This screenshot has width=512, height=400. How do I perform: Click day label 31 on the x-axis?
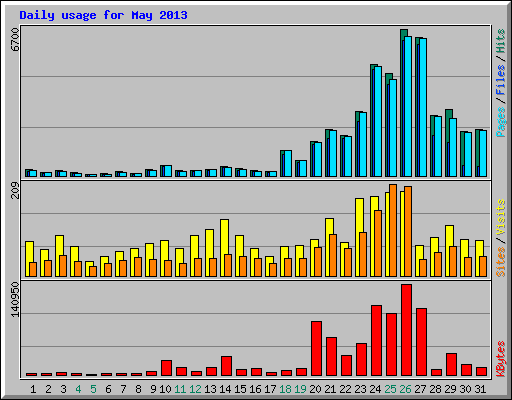click(480, 389)
